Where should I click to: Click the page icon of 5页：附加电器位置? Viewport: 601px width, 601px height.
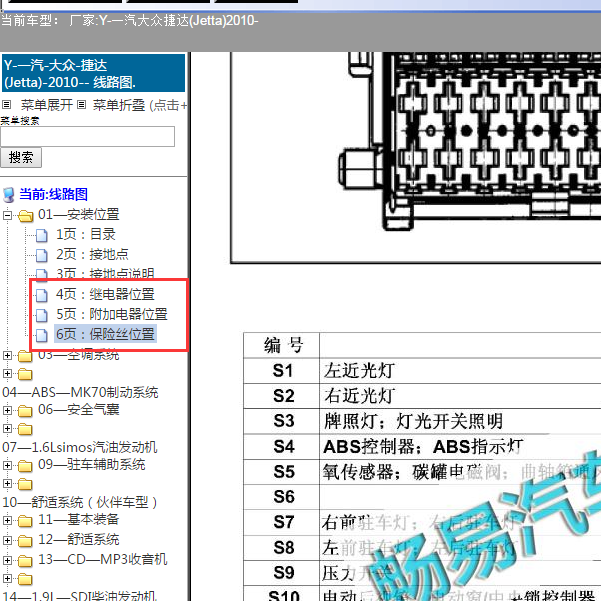tap(41, 315)
